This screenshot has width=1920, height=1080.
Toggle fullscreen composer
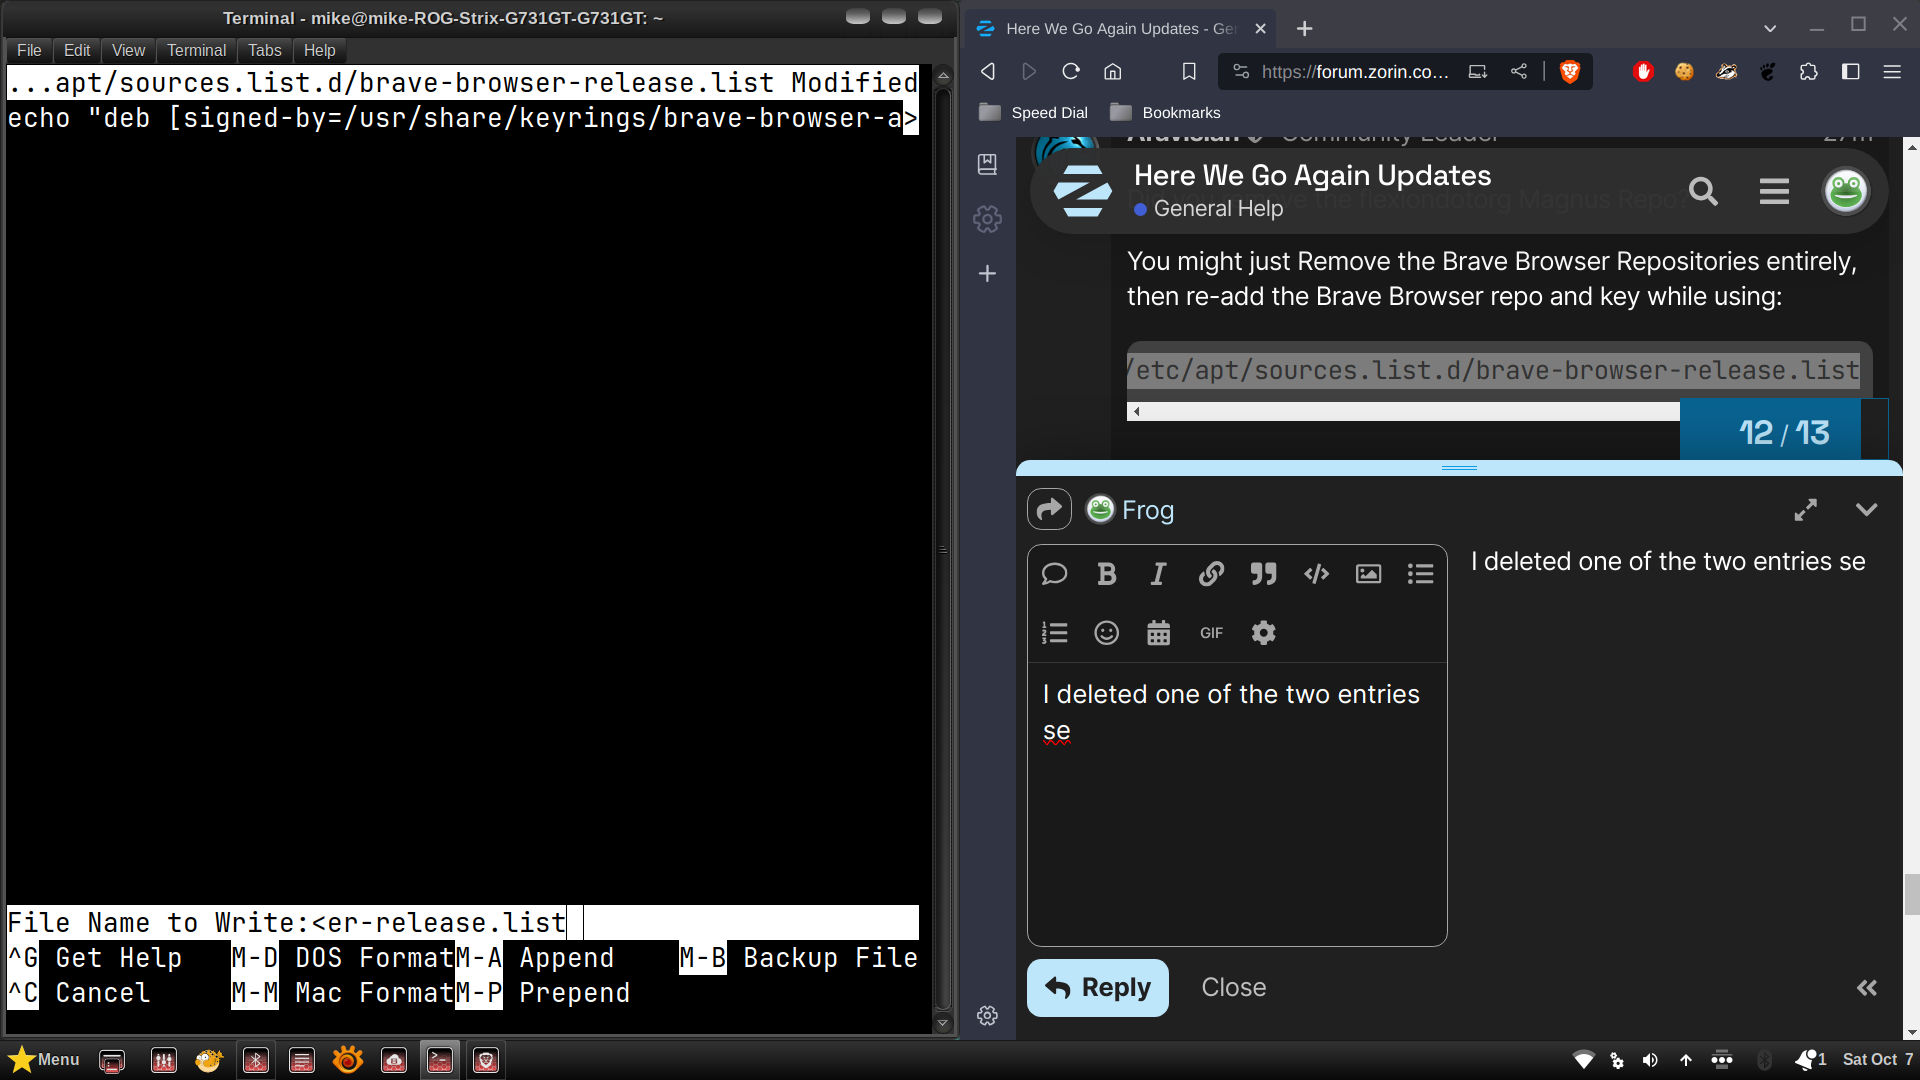point(1805,510)
